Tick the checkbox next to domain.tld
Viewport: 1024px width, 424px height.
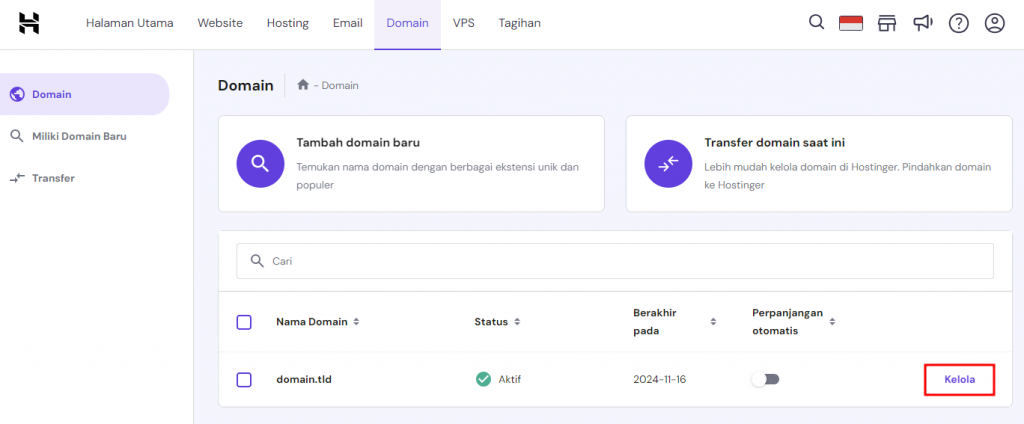pyautogui.click(x=244, y=380)
